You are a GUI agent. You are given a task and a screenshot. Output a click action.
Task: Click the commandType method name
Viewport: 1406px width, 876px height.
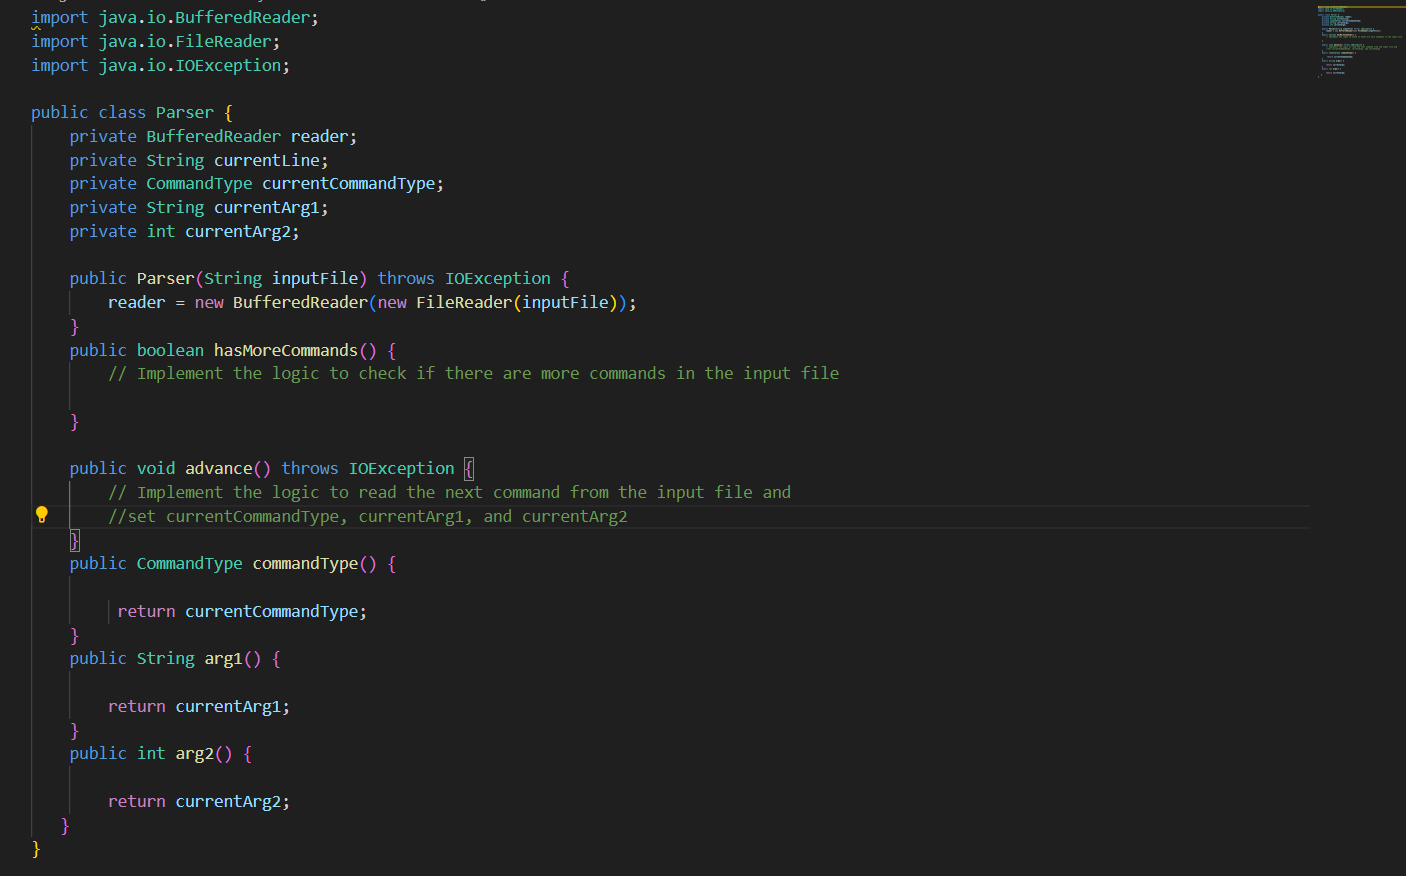point(305,563)
